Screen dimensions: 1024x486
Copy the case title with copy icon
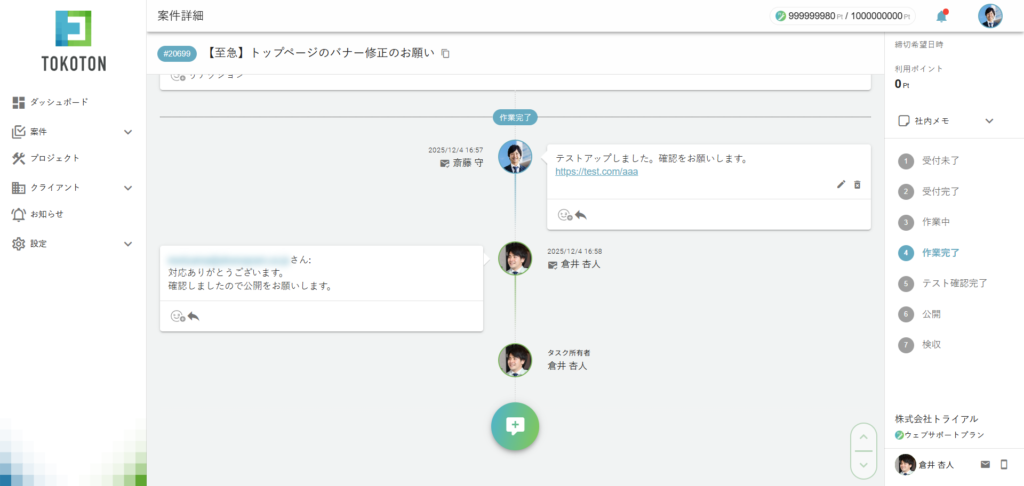446,53
